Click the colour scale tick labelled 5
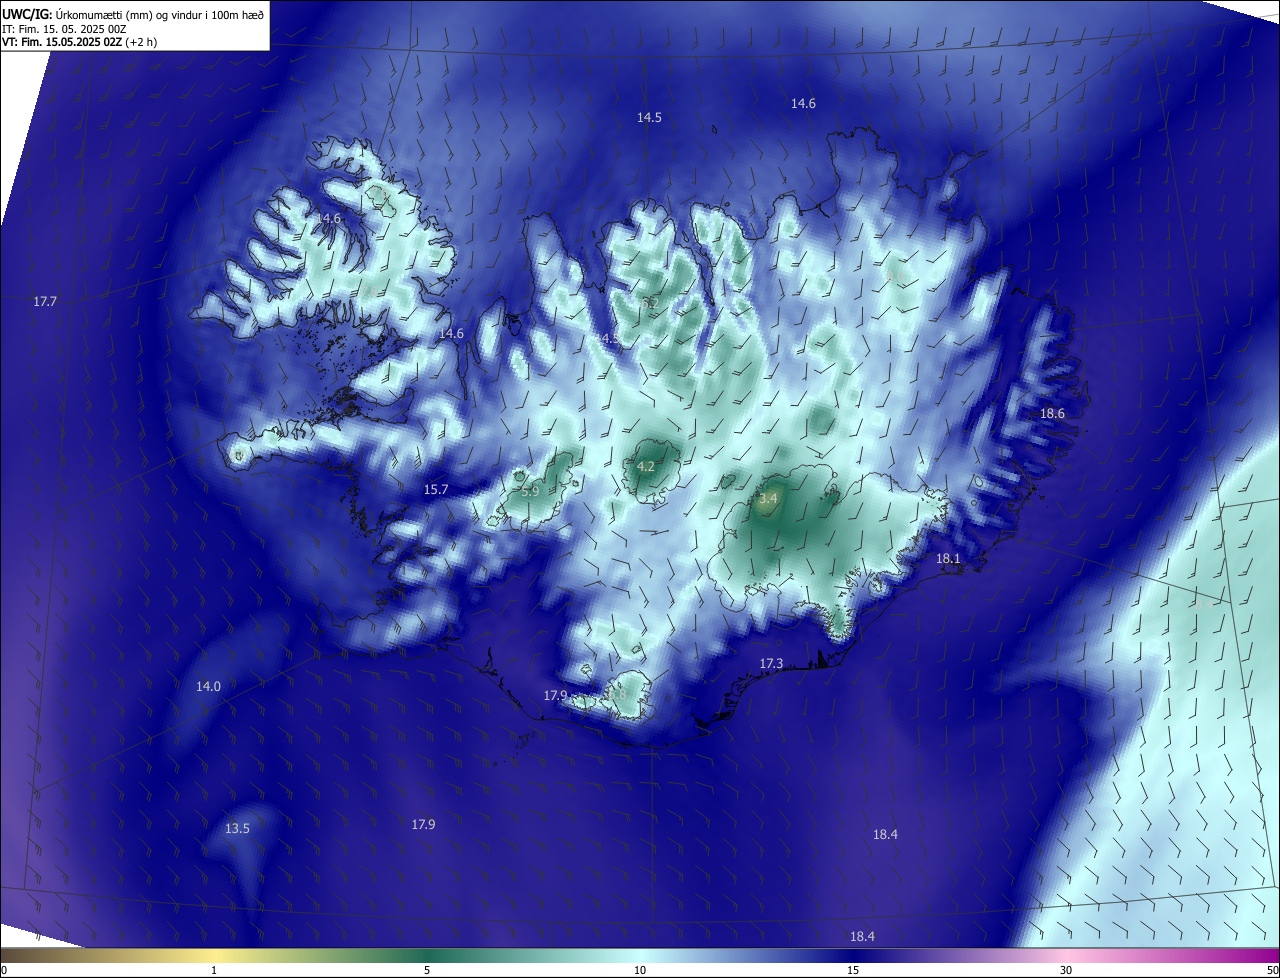Viewport: 1280px width, 978px height. point(427,970)
